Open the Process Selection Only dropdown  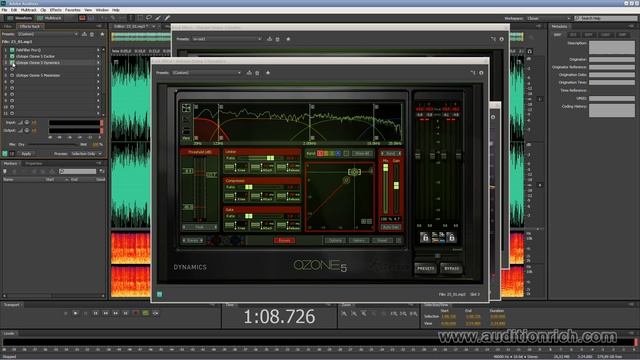86,153
